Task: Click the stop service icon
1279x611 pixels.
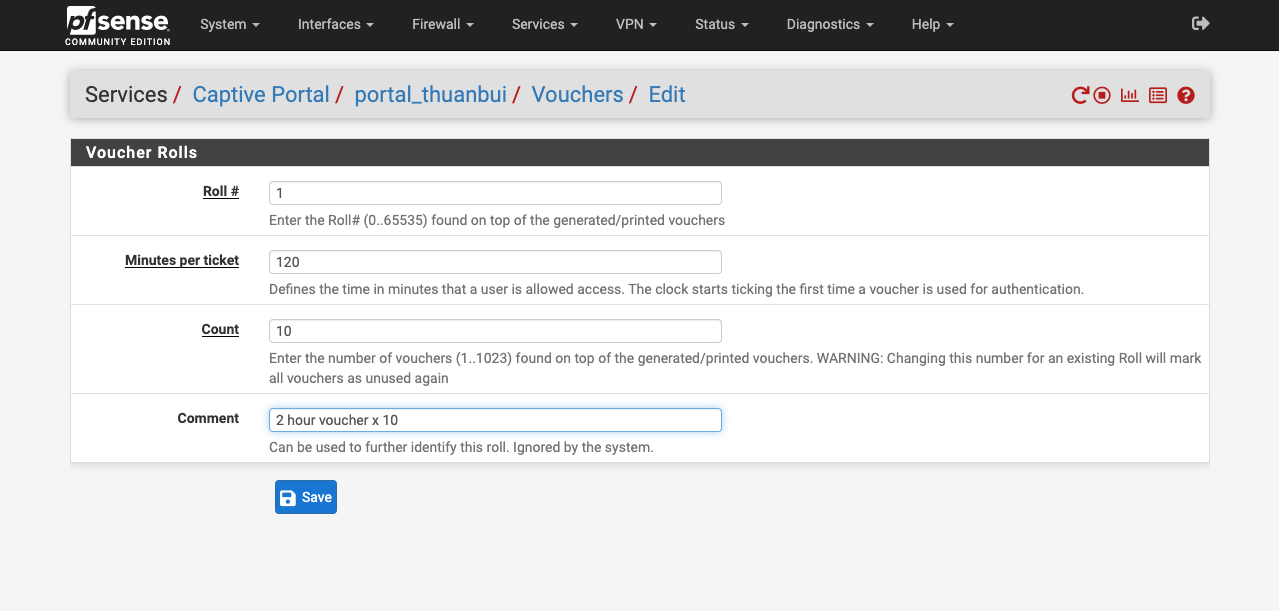Action: (x=1102, y=96)
